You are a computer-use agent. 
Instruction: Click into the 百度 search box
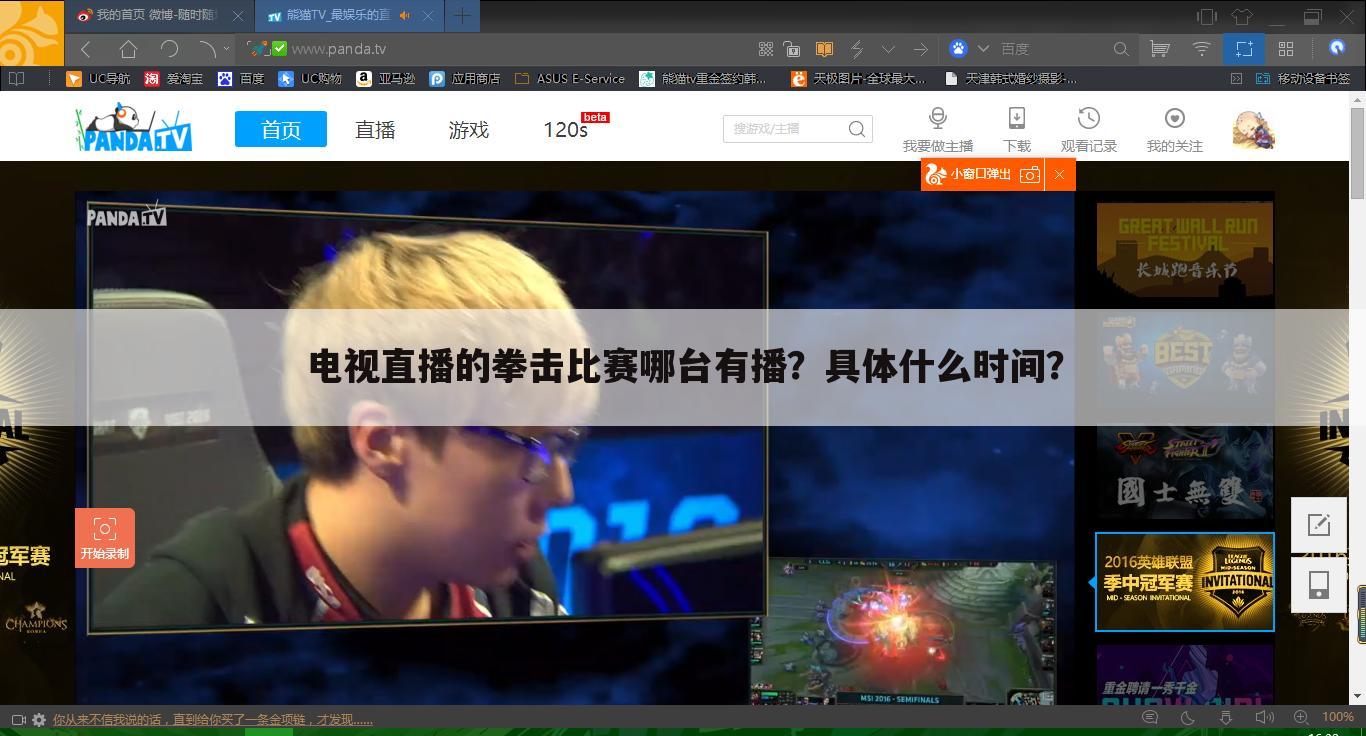click(x=1053, y=48)
